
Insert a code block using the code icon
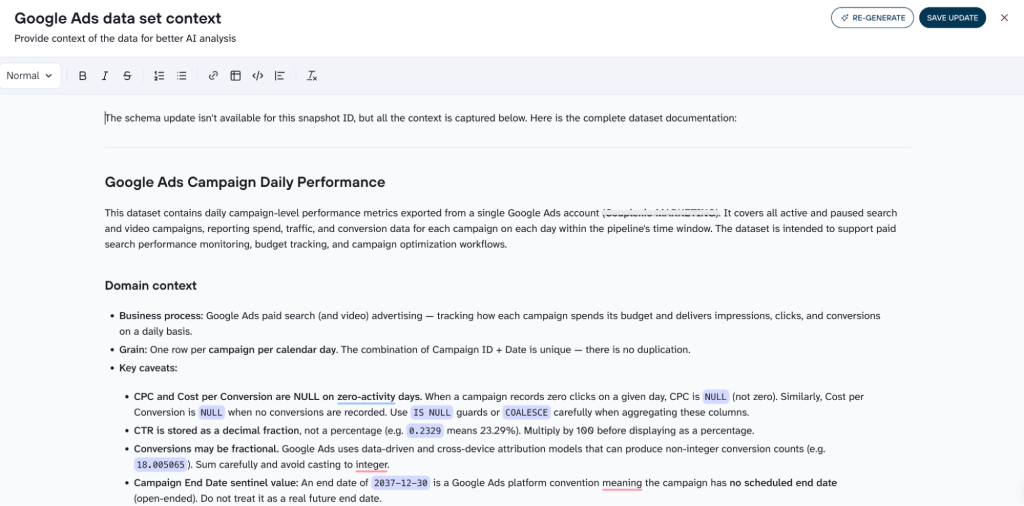pos(257,76)
